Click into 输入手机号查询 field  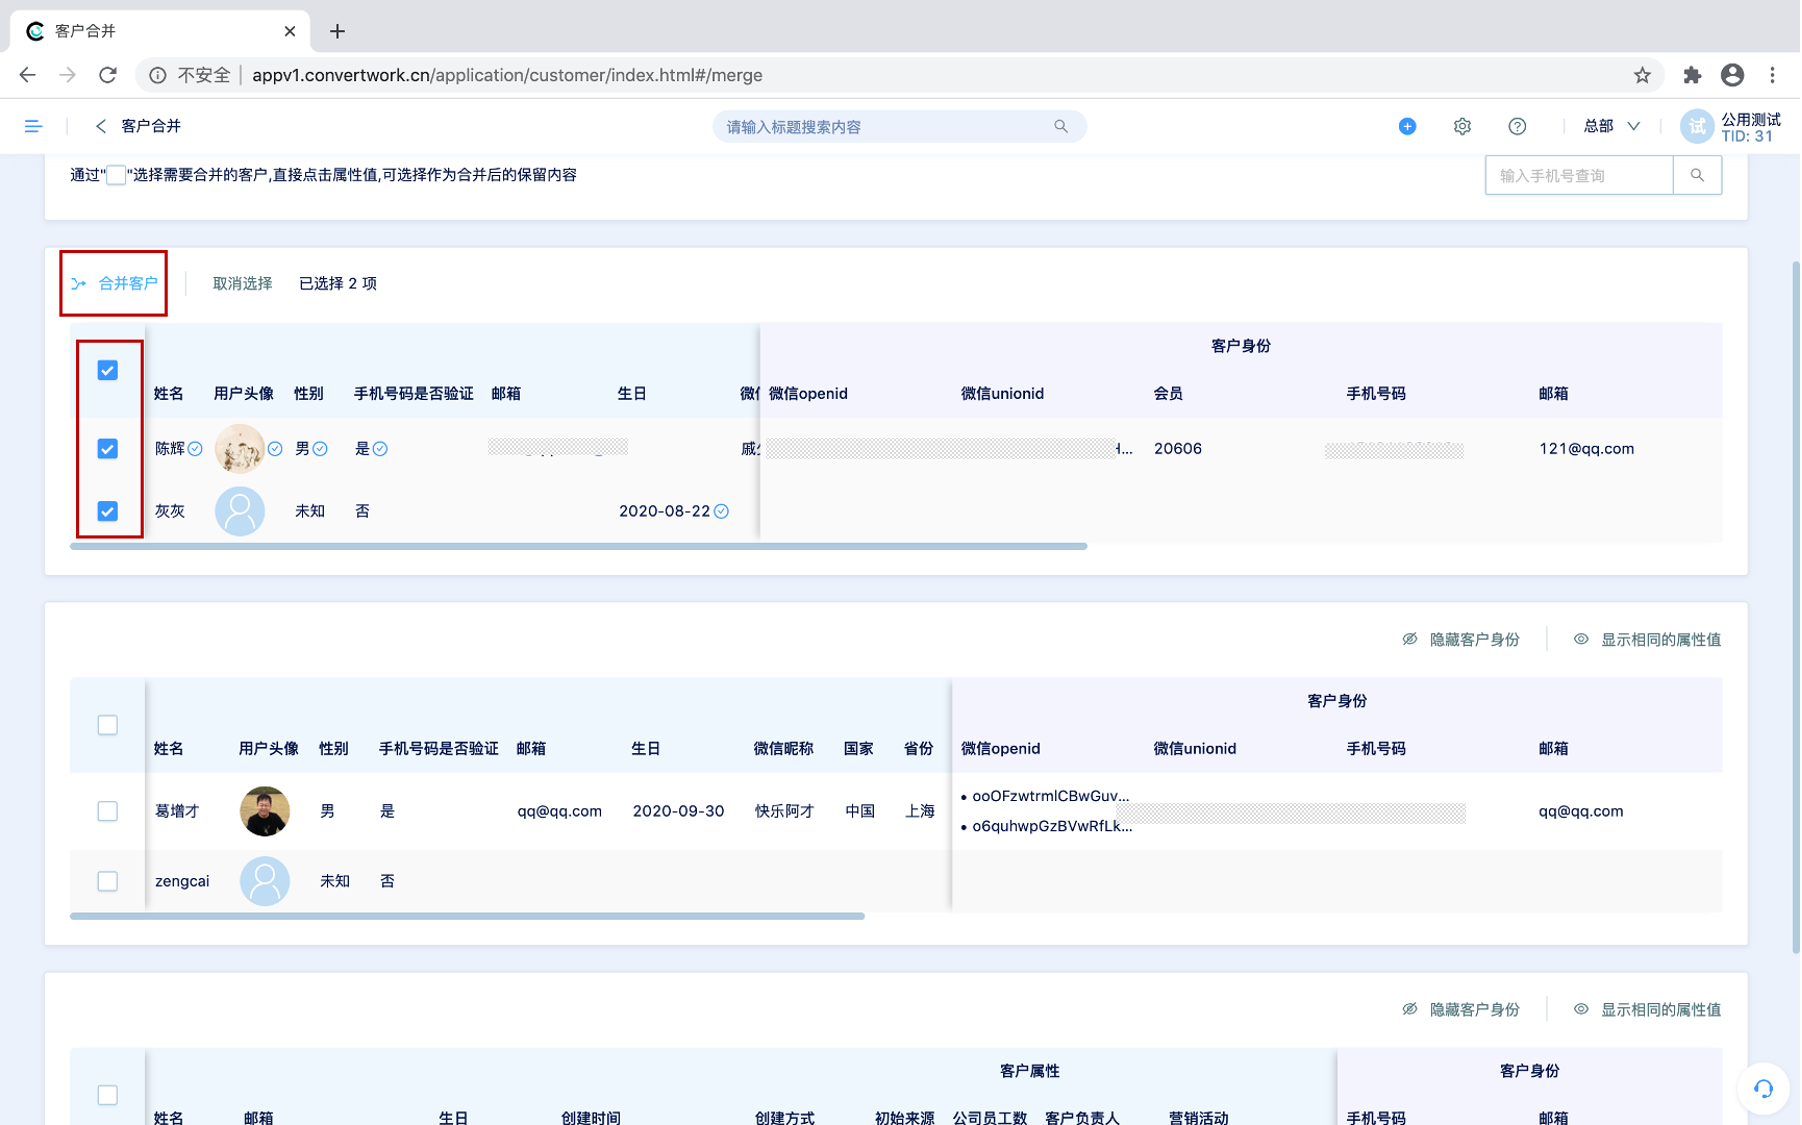click(1580, 175)
